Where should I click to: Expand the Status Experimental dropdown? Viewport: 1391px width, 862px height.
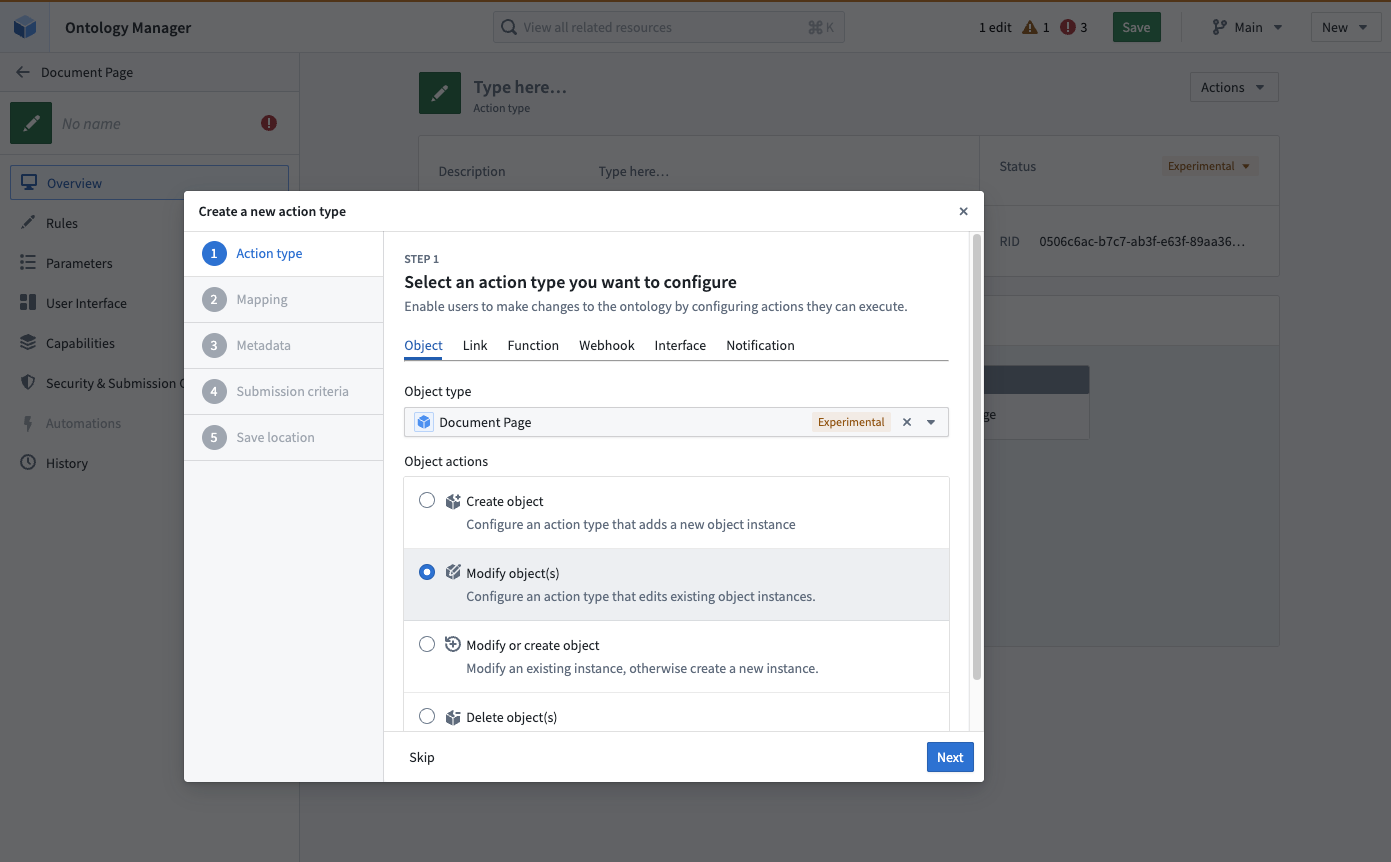[1209, 166]
